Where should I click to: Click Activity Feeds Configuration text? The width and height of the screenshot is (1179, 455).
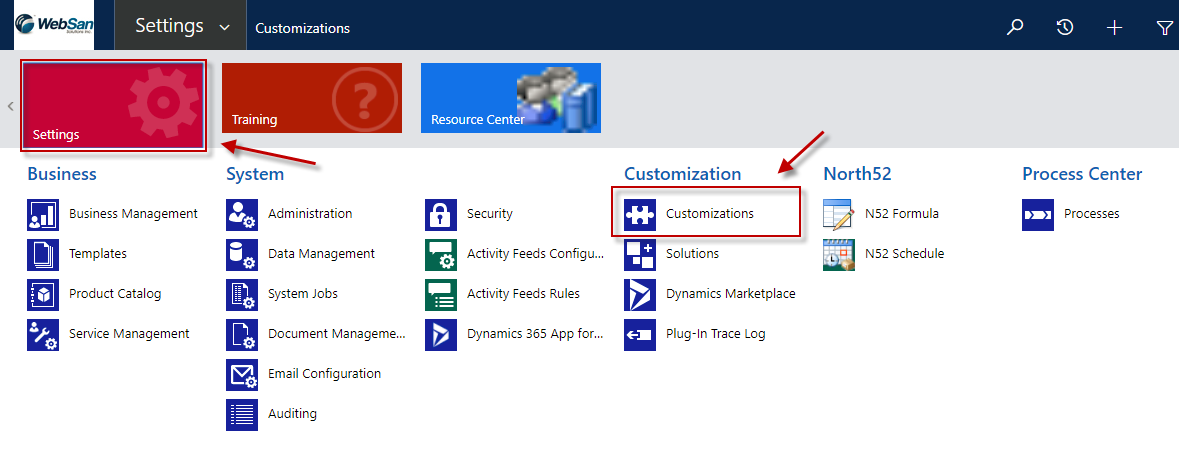[535, 253]
